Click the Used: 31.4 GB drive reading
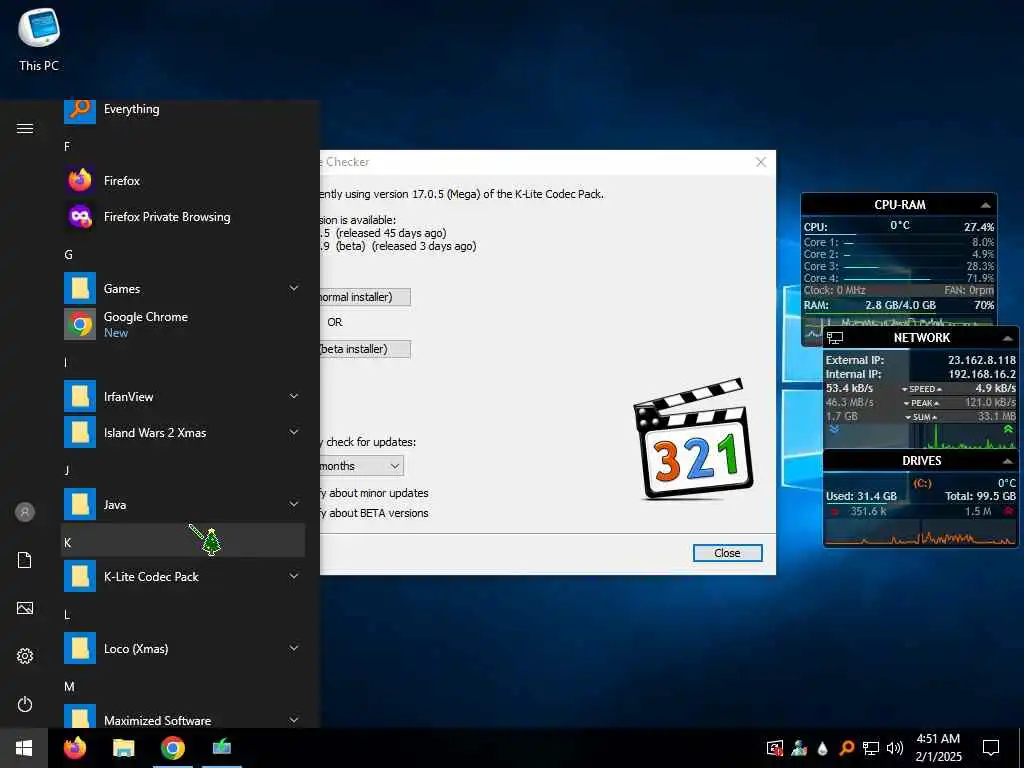Image resolution: width=1024 pixels, height=768 pixels. click(x=861, y=496)
